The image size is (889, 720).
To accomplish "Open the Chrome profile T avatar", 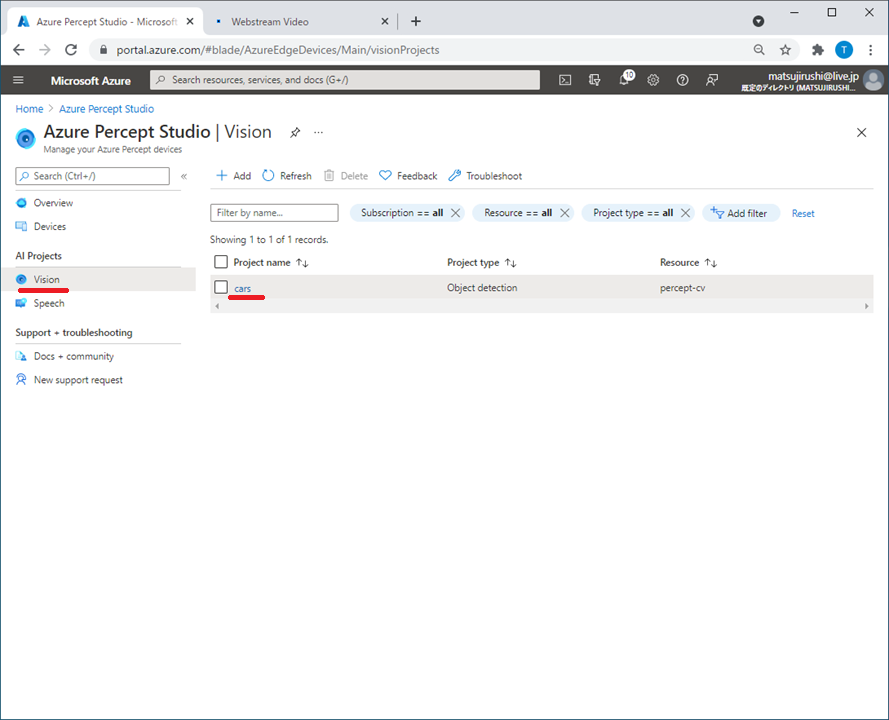I will click(844, 50).
